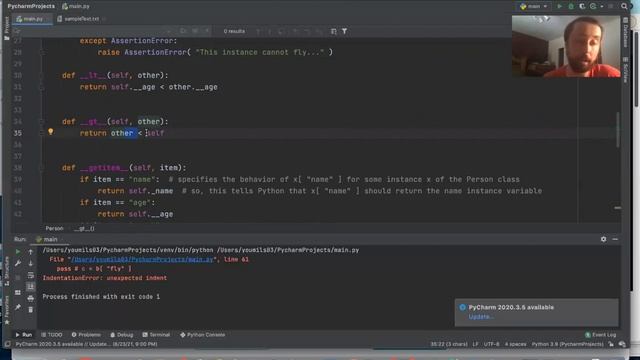The width and height of the screenshot is (640, 360).
Task: Click the webcam video overlay thumbnail
Action: [x=566, y=47]
